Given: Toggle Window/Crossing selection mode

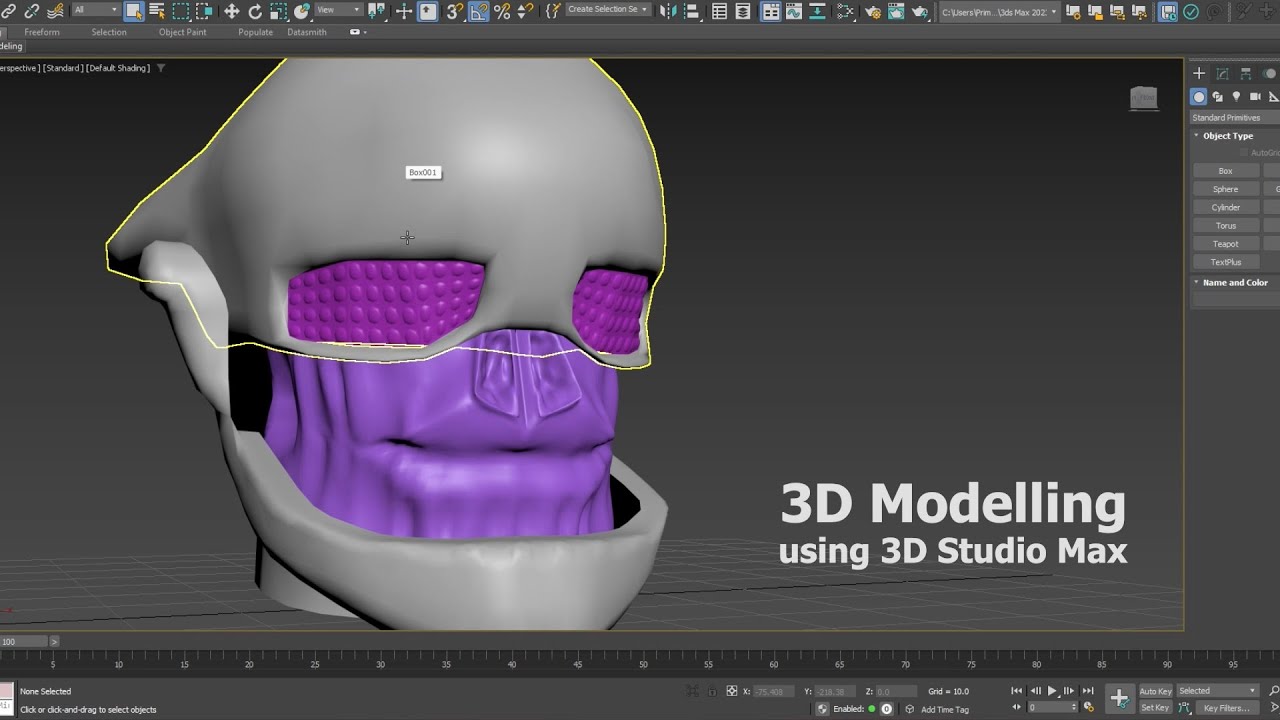Looking at the screenshot, I should pyautogui.click(x=204, y=12).
